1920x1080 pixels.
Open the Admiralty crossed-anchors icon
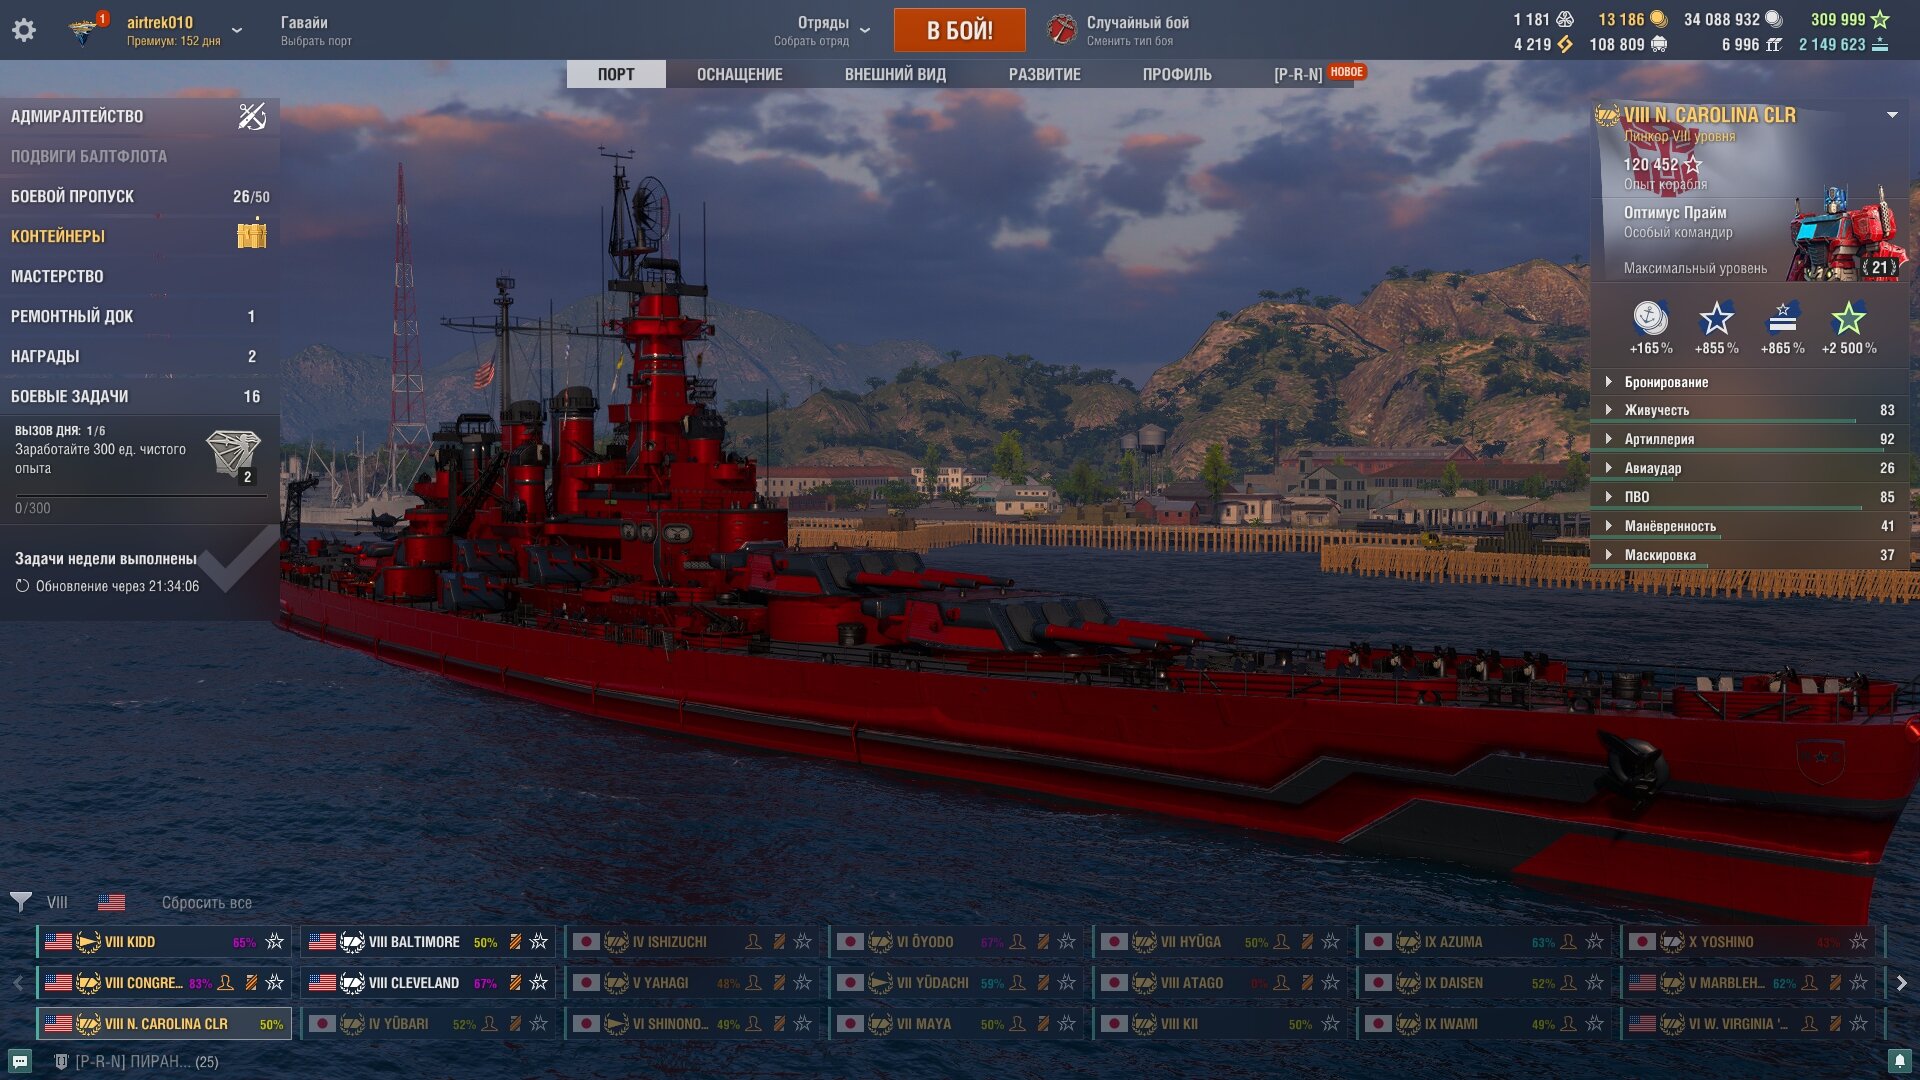tap(252, 116)
